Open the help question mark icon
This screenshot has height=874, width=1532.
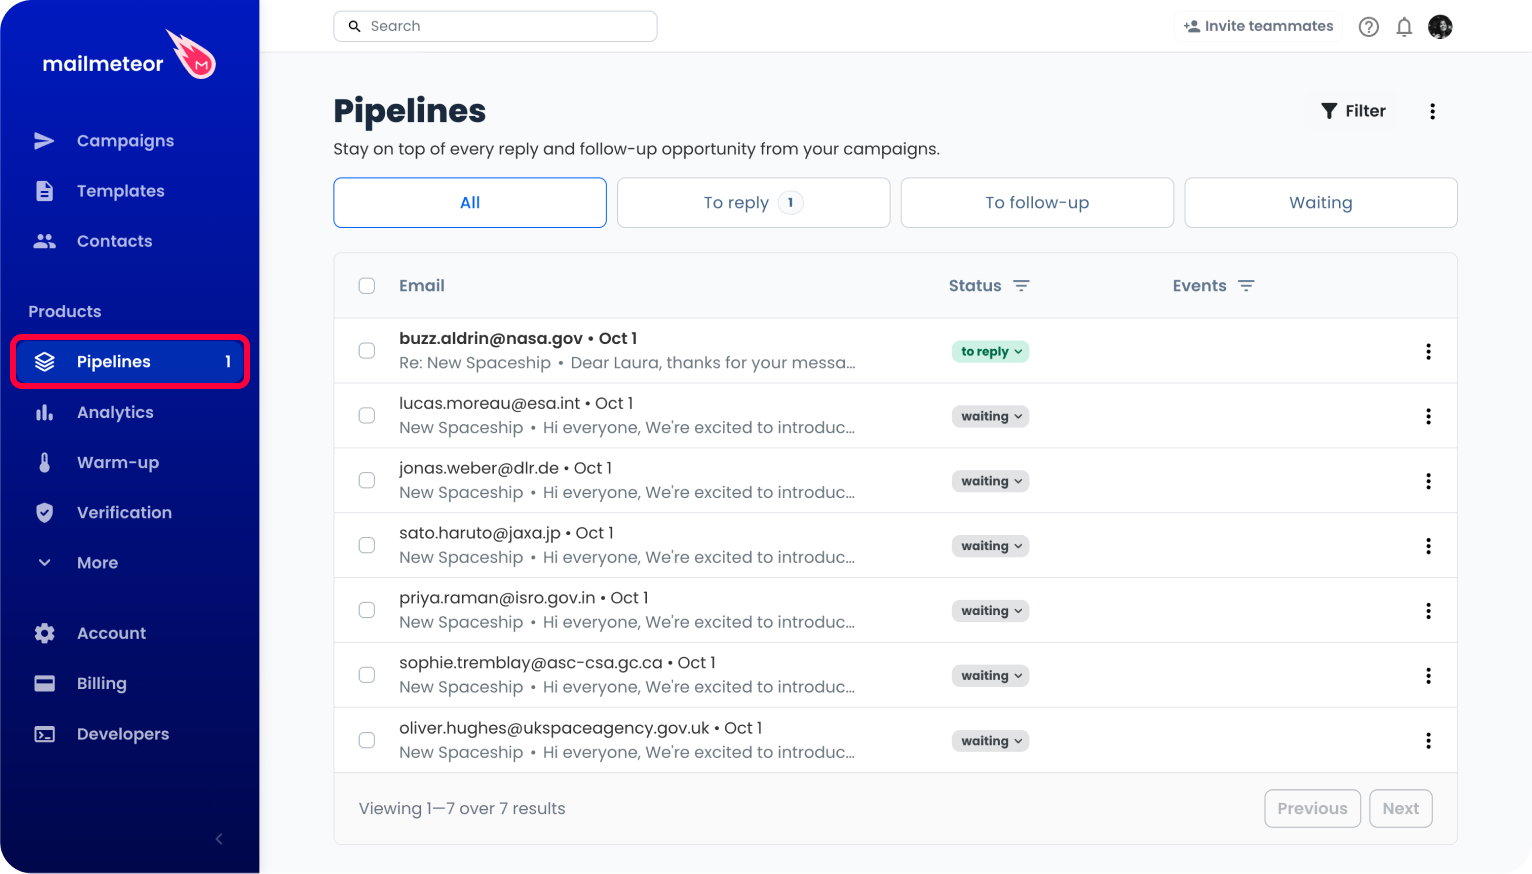pyautogui.click(x=1369, y=27)
